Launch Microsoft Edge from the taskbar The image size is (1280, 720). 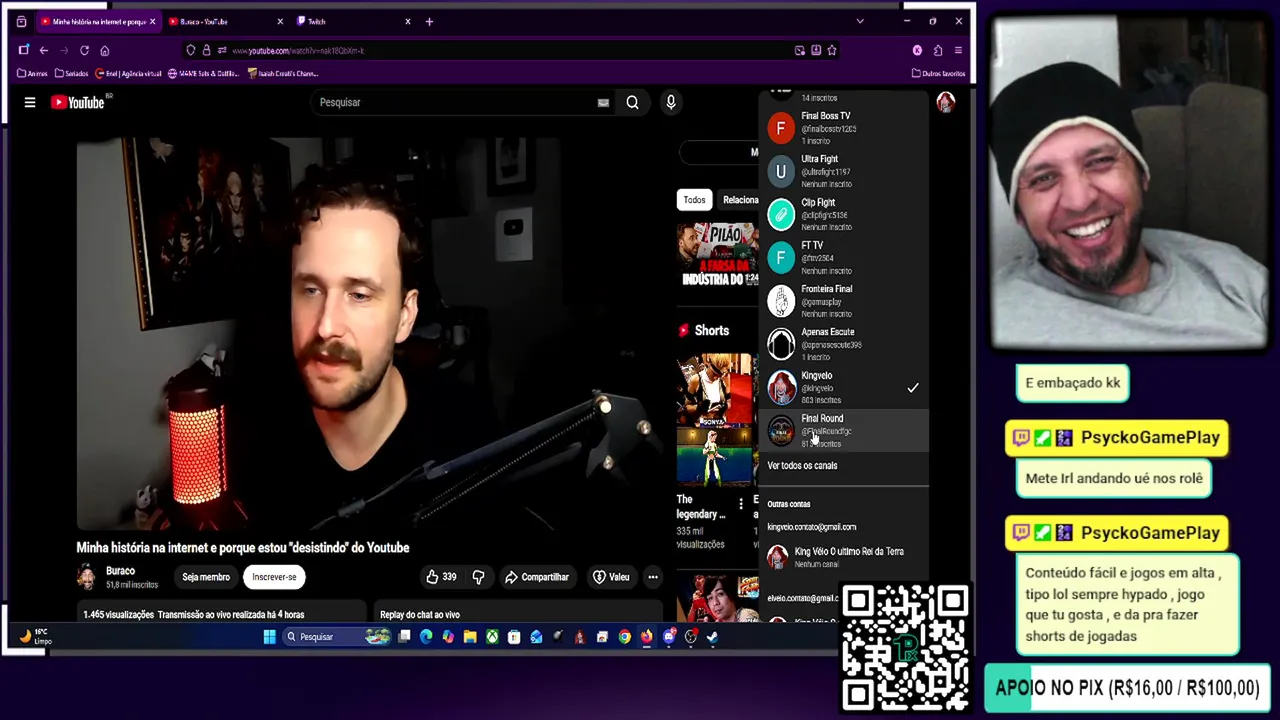[426, 636]
